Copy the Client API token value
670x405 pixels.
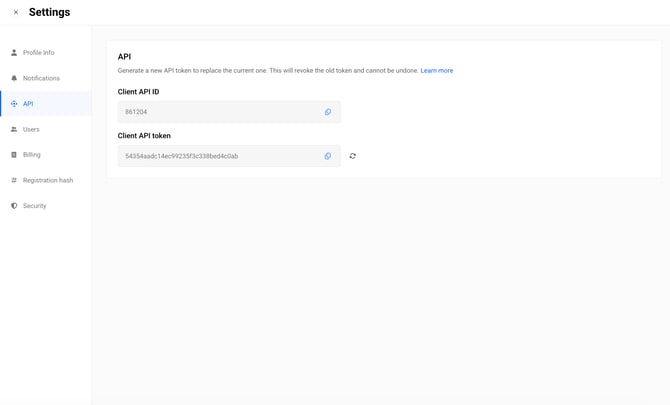tap(328, 156)
